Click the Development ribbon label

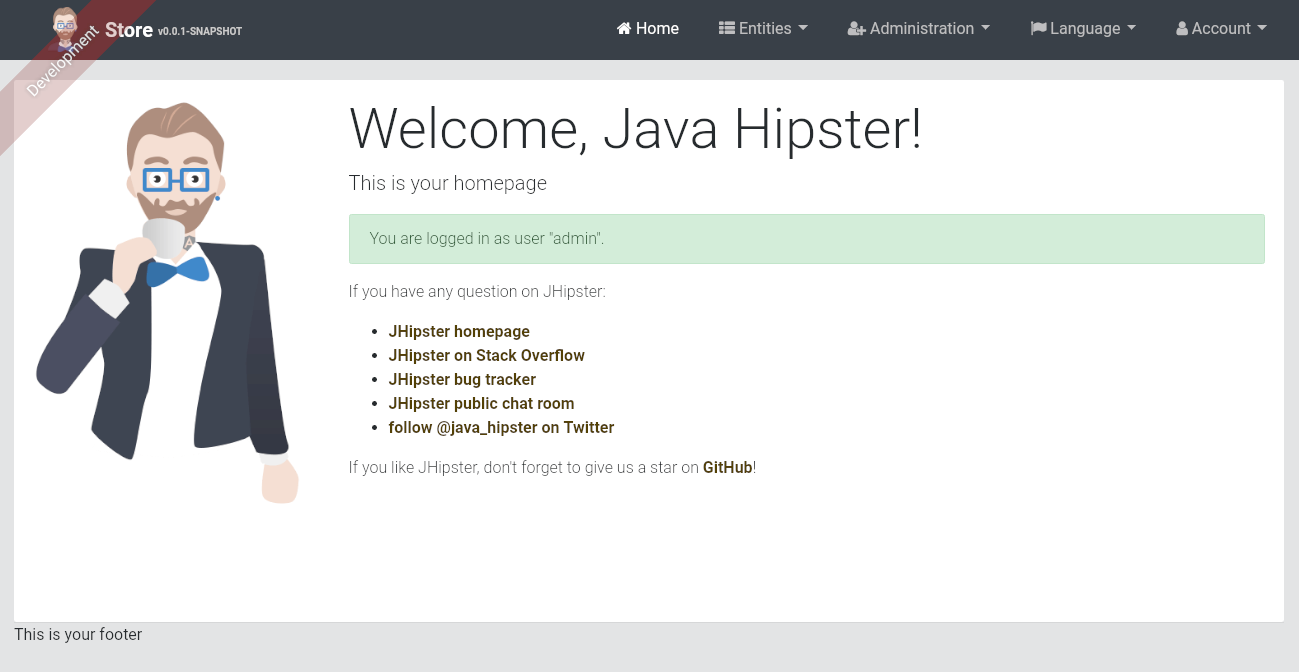coord(62,62)
